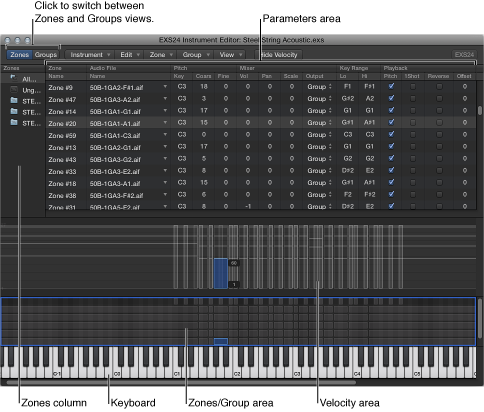Enable Reverse for Zone #38
The image size is (484, 412).
point(439,195)
